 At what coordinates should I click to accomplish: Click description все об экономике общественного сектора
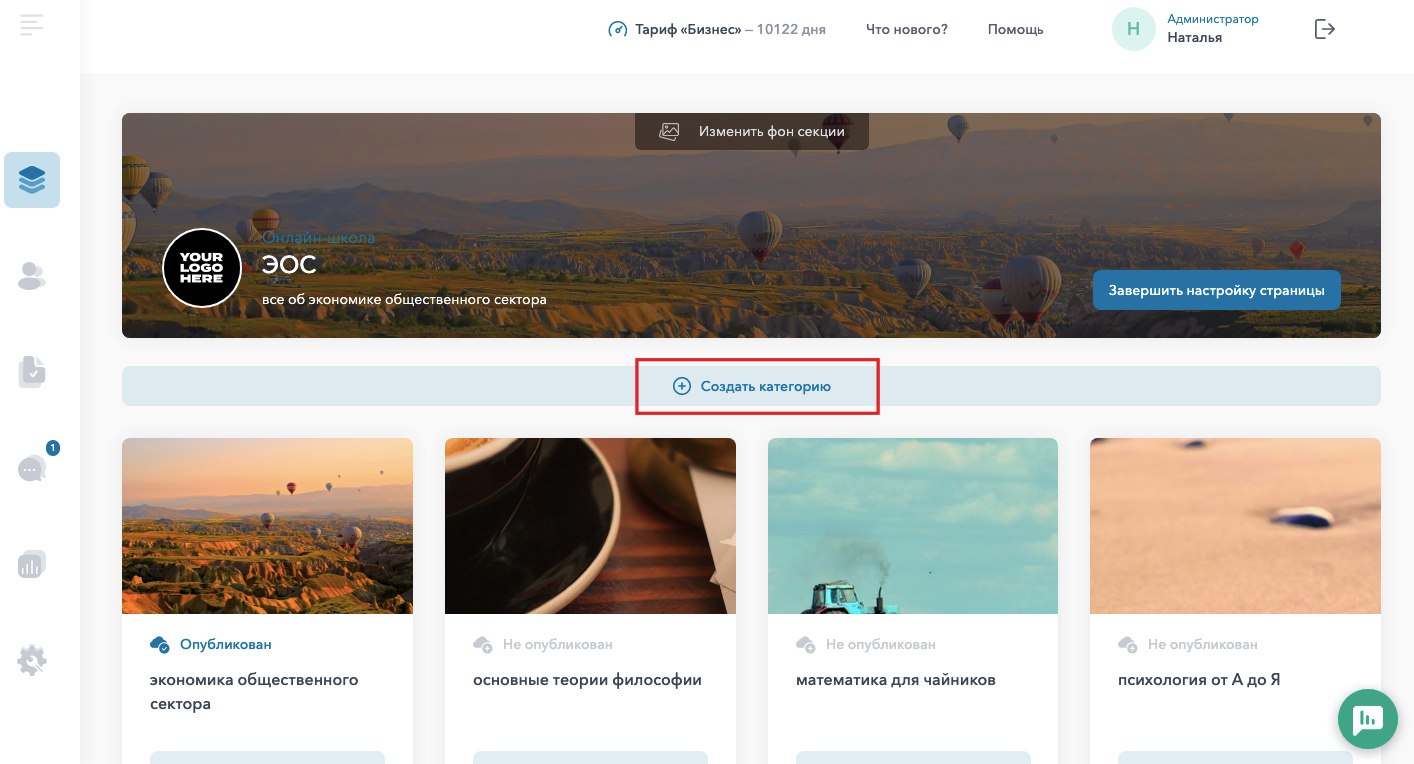404,299
